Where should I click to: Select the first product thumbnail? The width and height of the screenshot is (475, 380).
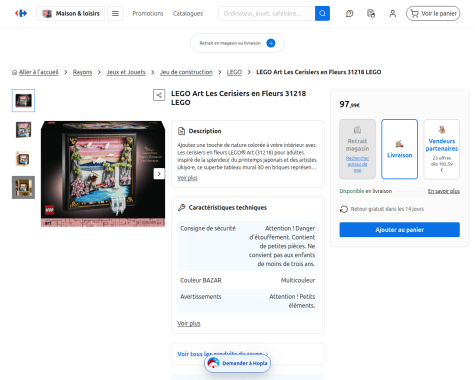click(23, 100)
